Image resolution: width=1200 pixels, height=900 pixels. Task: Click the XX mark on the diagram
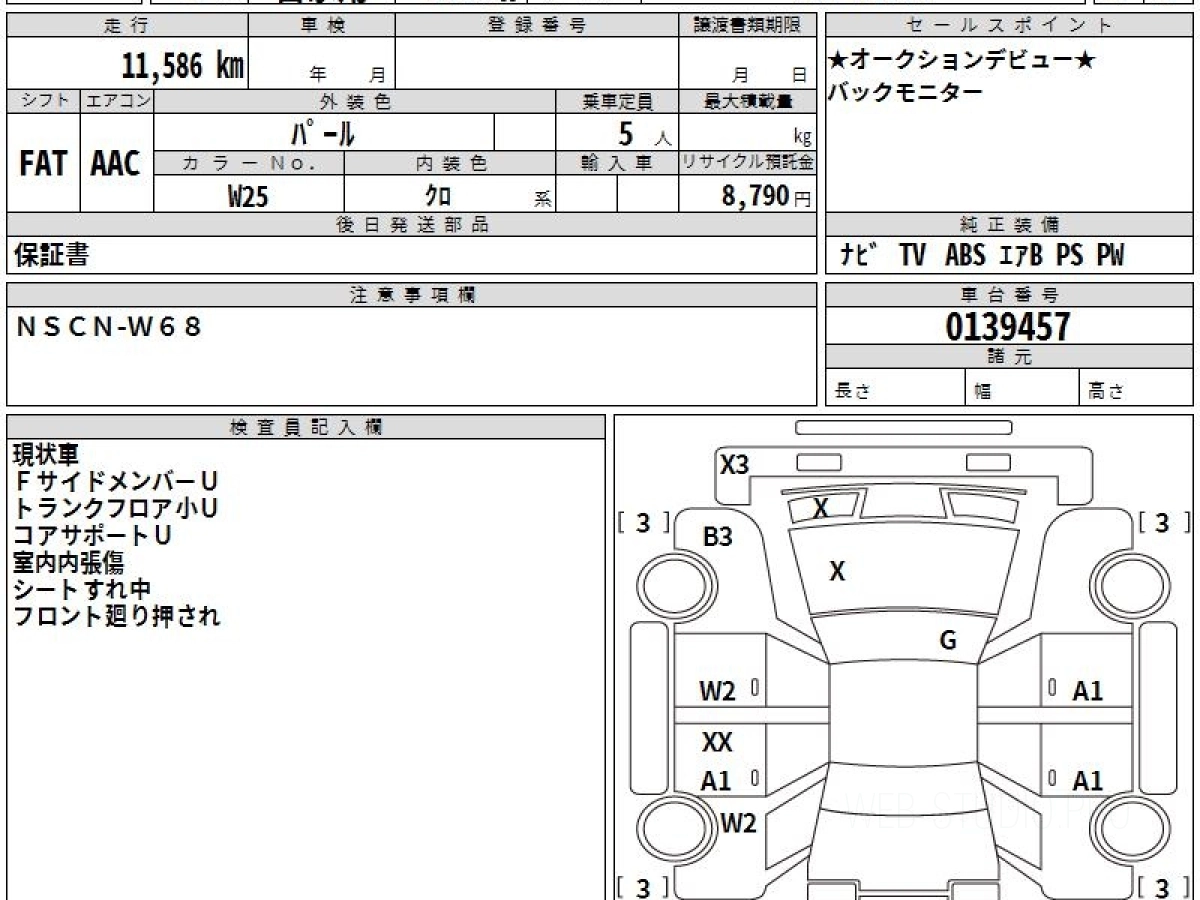point(717,743)
